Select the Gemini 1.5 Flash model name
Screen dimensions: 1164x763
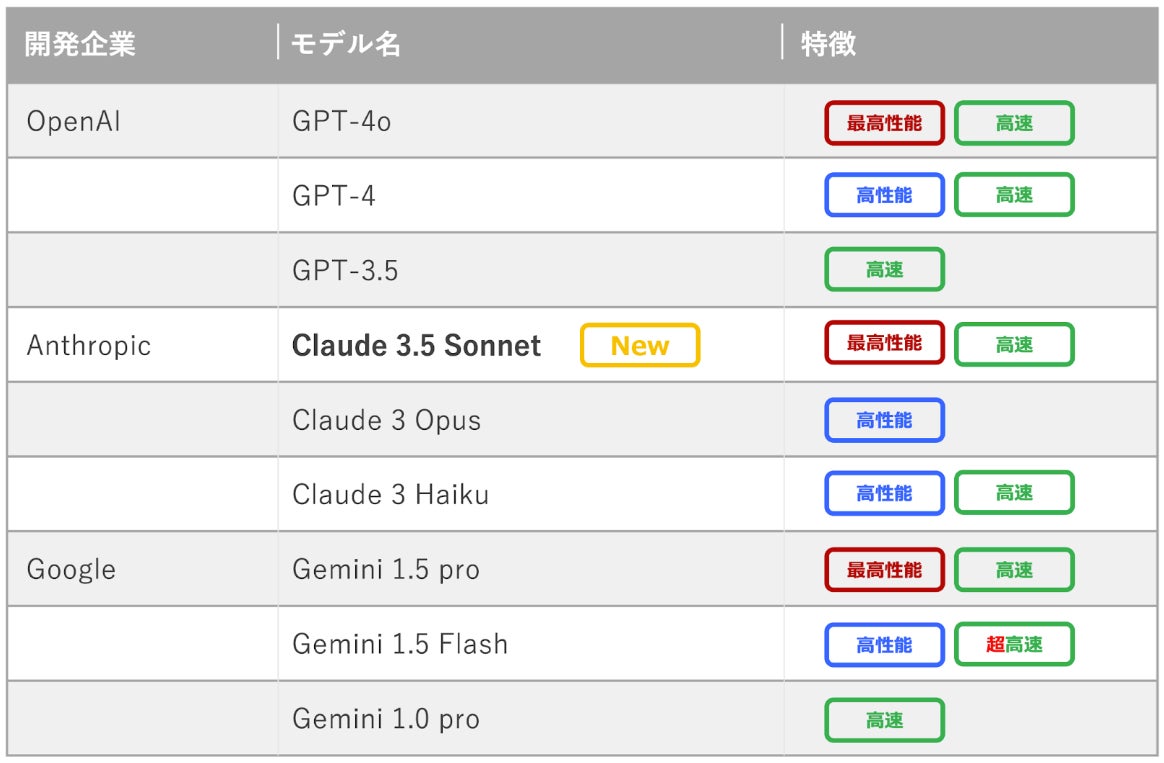tap(400, 644)
